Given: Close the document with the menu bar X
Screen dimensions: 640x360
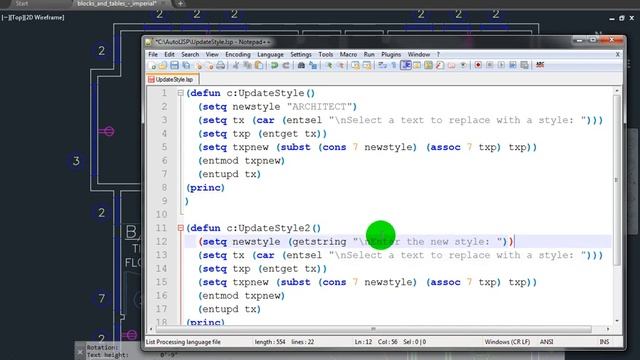Looking at the screenshot, I should click(x=618, y=54).
